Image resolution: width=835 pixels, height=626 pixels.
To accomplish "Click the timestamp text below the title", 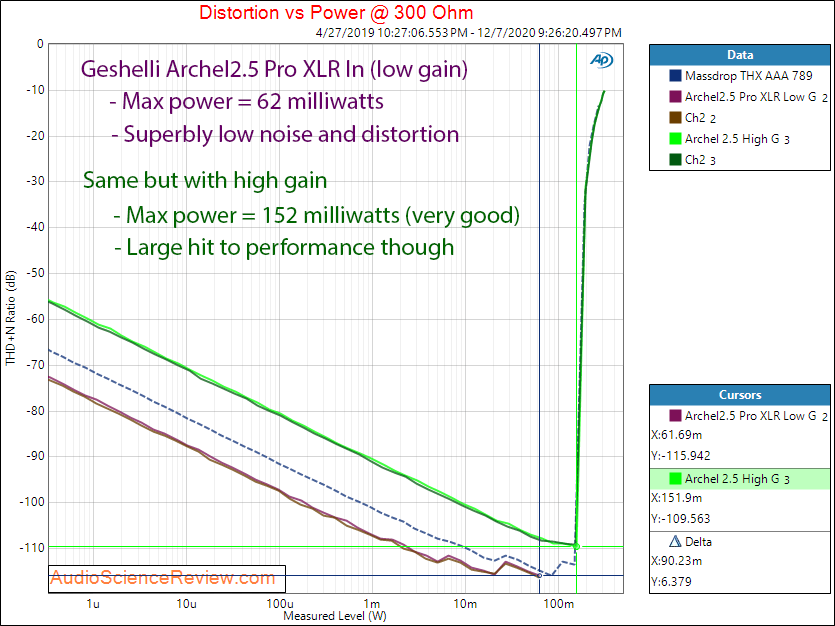I will [469, 32].
